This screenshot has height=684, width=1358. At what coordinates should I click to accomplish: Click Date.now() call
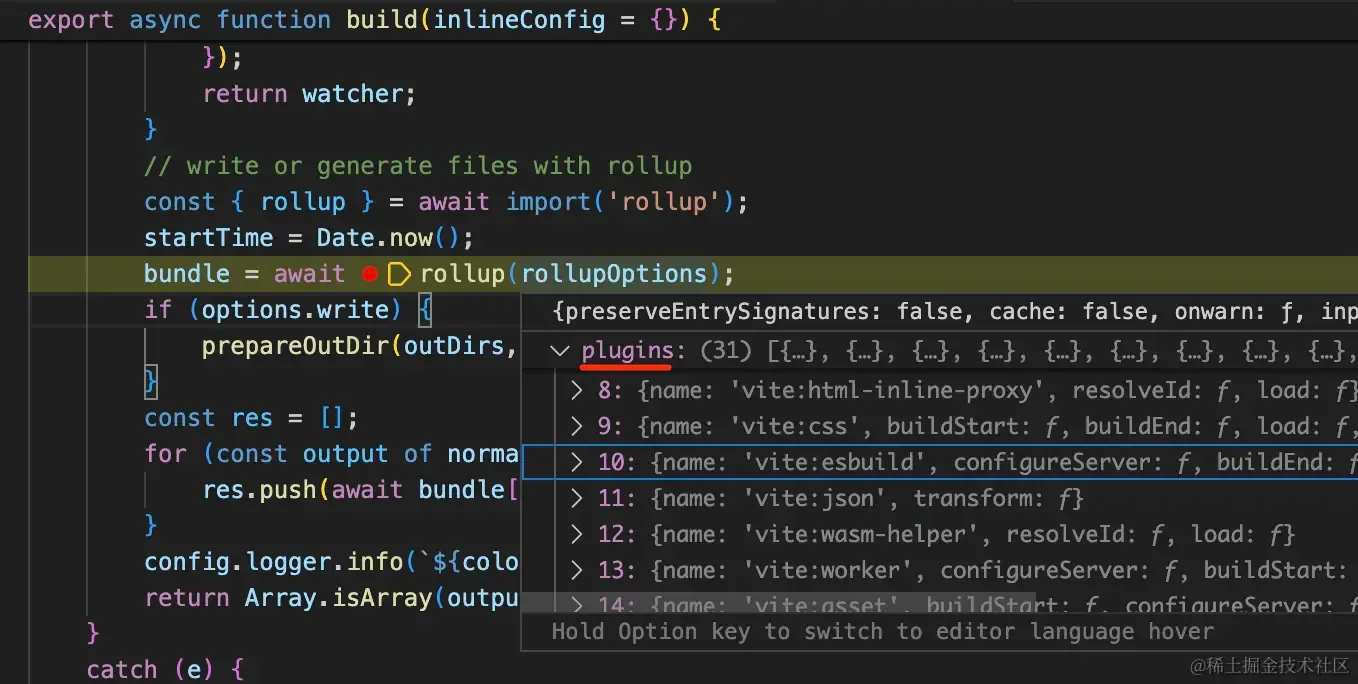[x=388, y=238]
